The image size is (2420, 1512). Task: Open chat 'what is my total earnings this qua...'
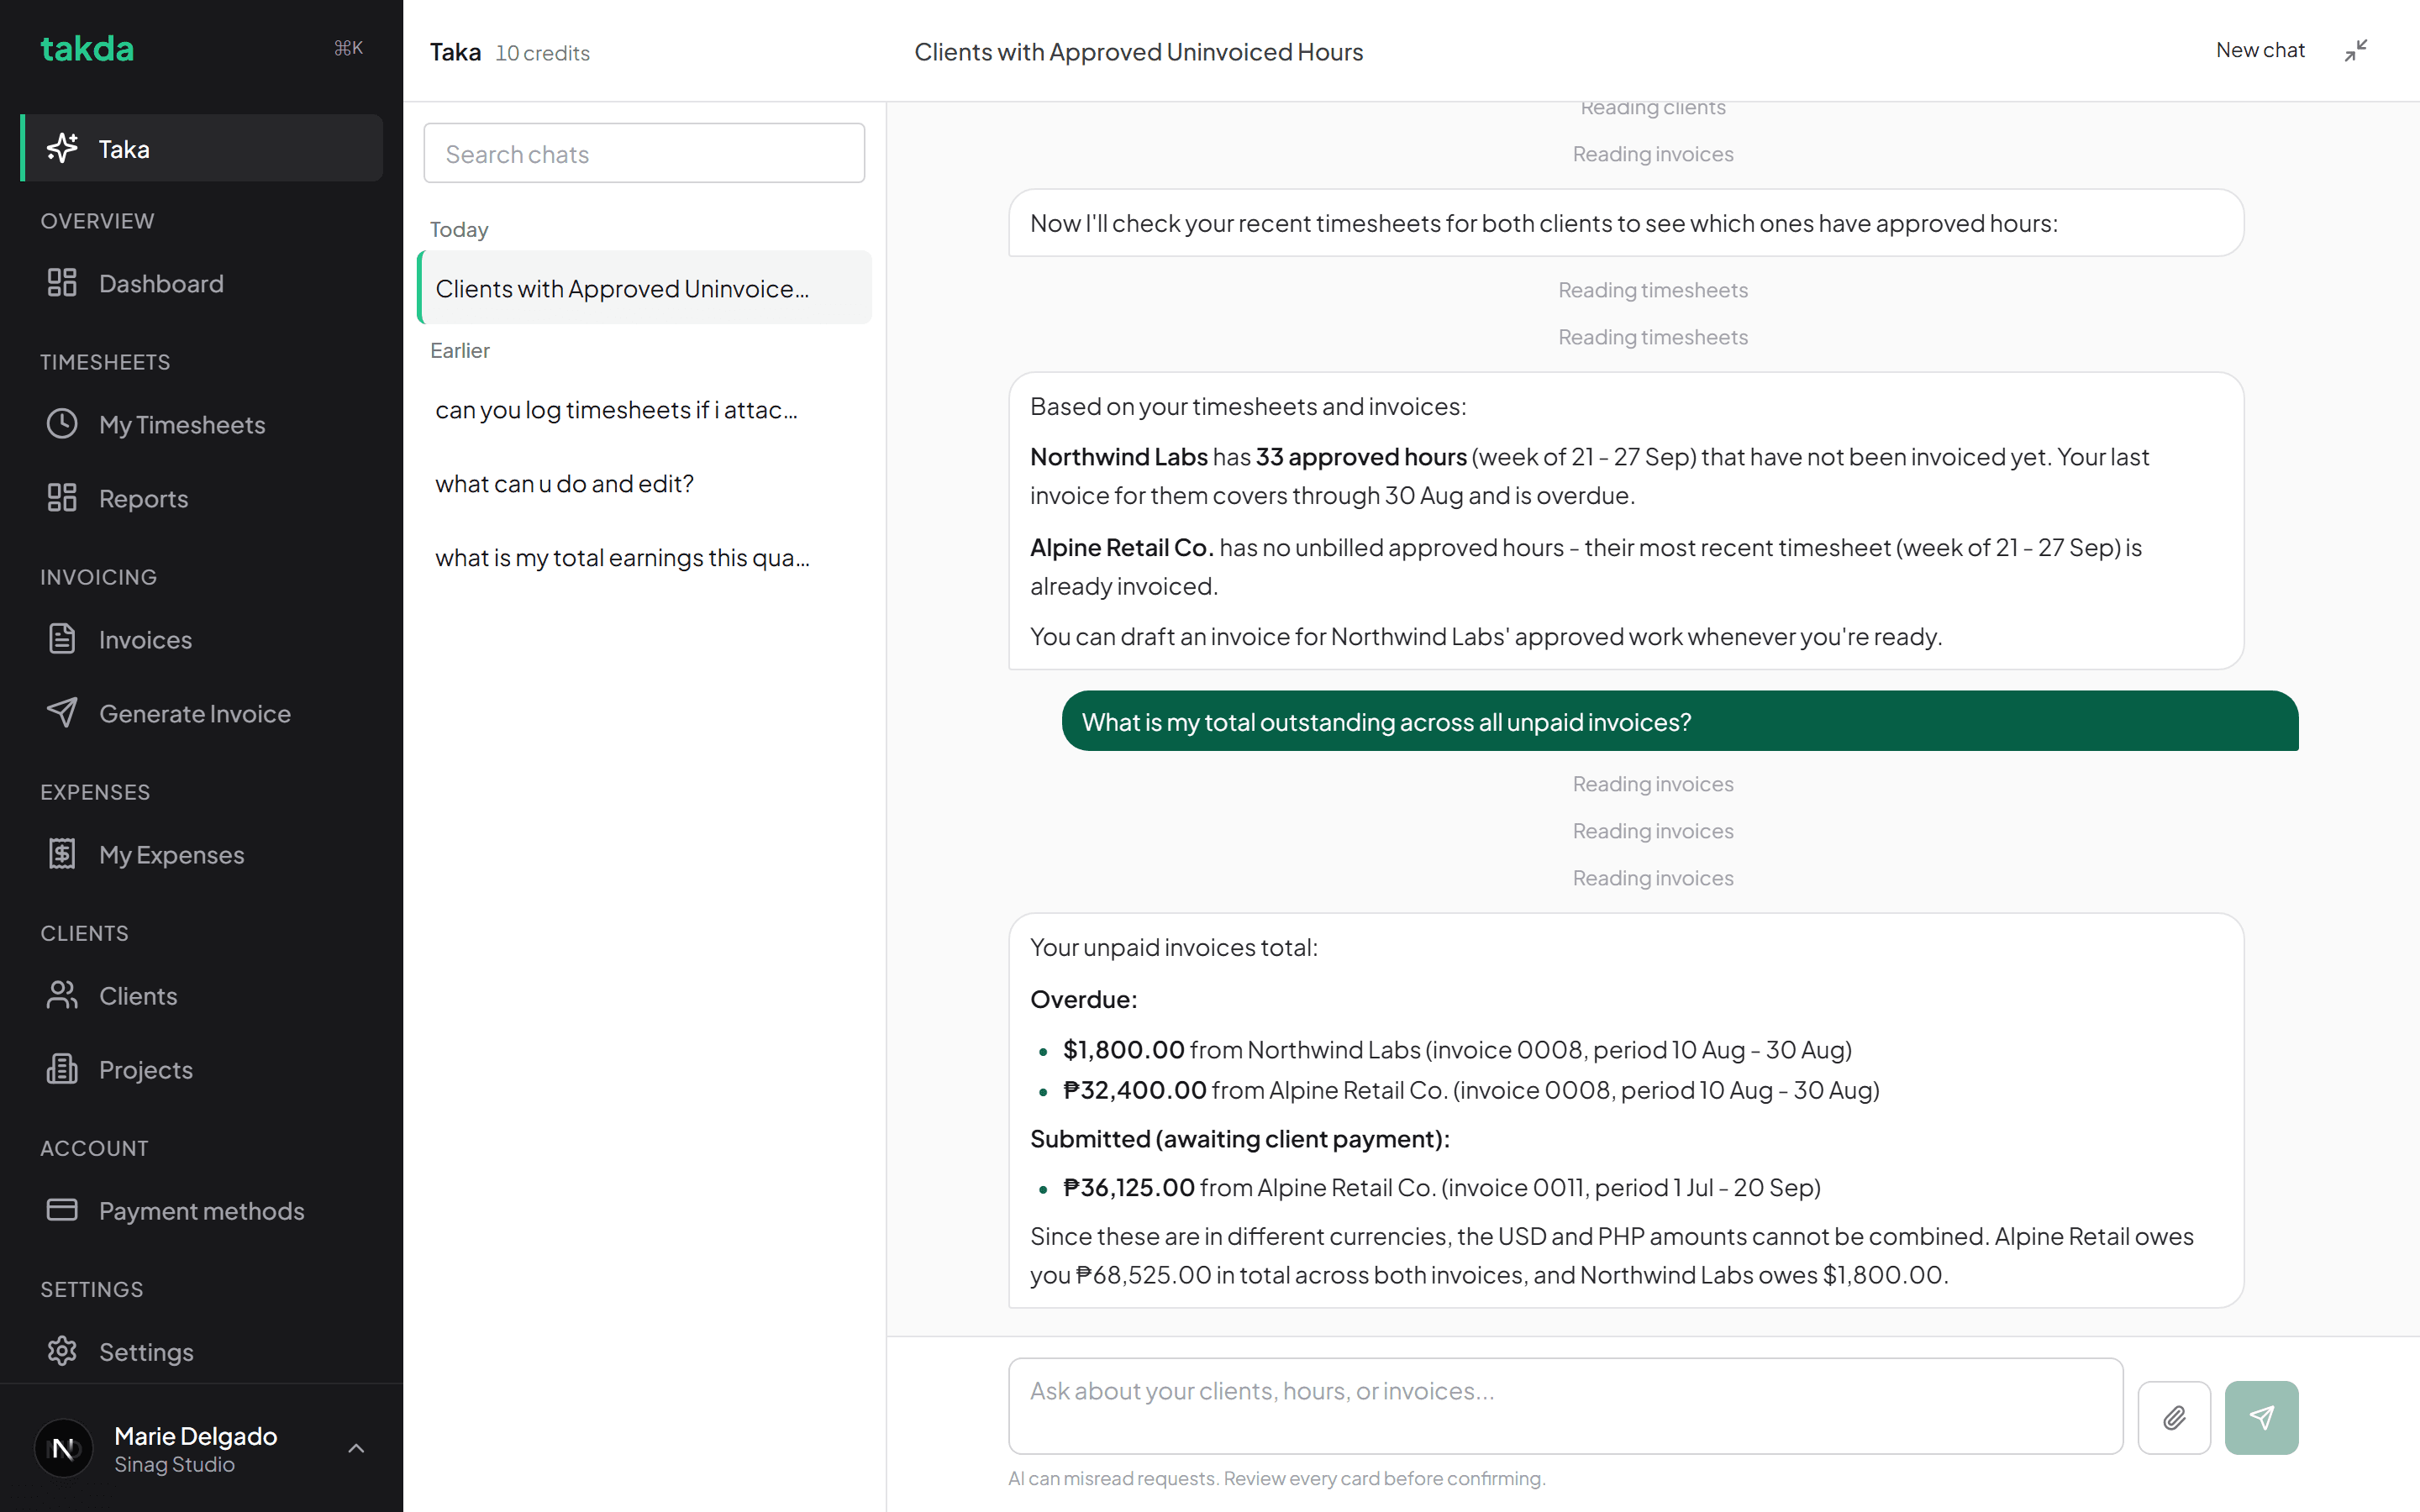[x=644, y=558]
